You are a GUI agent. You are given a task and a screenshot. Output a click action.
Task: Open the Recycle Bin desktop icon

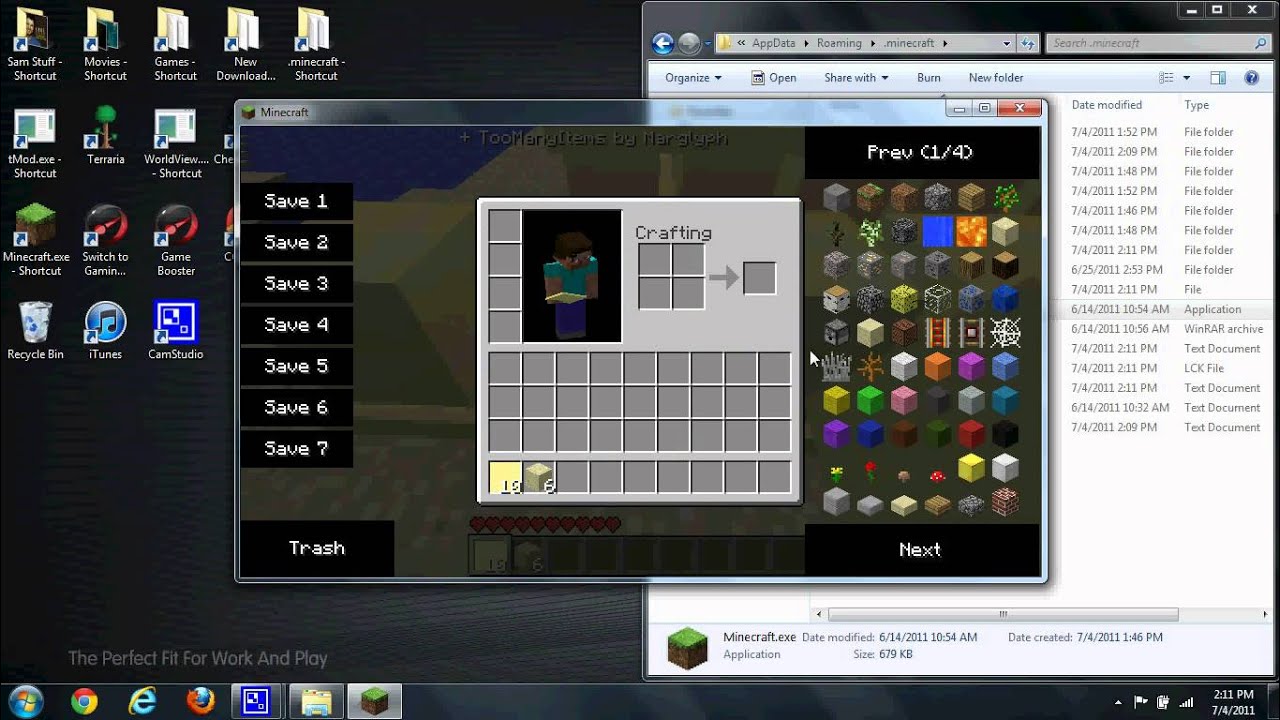35,330
